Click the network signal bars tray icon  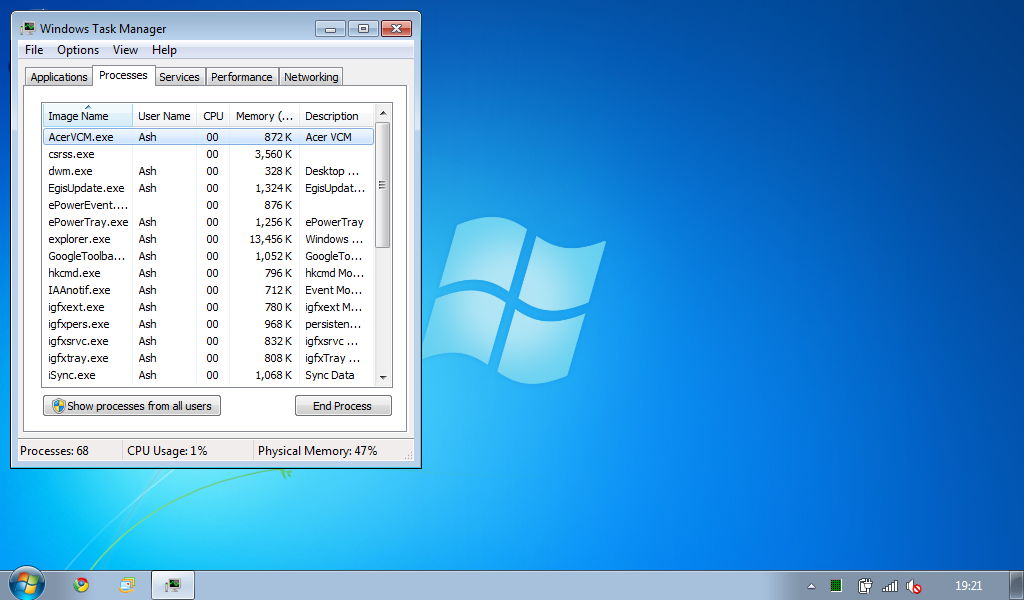tap(889, 586)
